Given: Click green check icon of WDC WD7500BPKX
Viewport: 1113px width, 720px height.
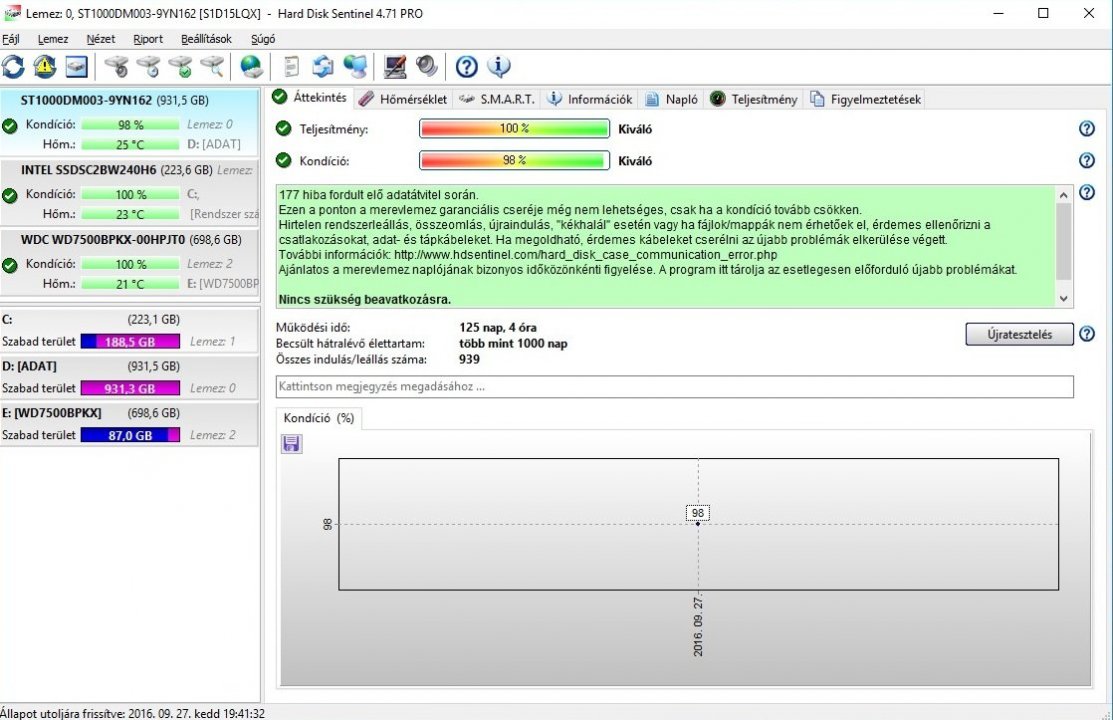Looking at the screenshot, I should 10,266.
